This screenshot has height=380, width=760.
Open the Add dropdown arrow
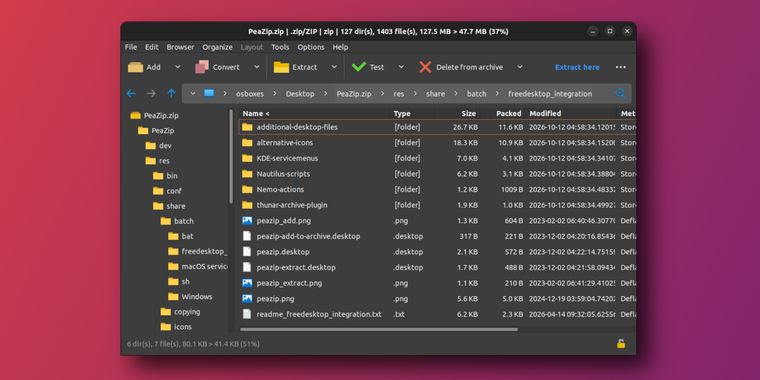(x=177, y=67)
